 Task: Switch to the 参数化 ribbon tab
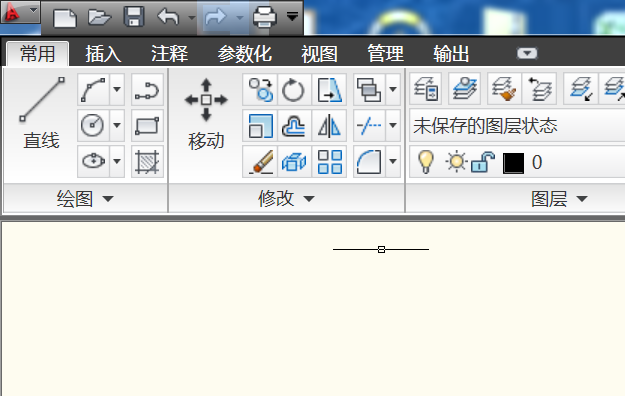[245, 53]
